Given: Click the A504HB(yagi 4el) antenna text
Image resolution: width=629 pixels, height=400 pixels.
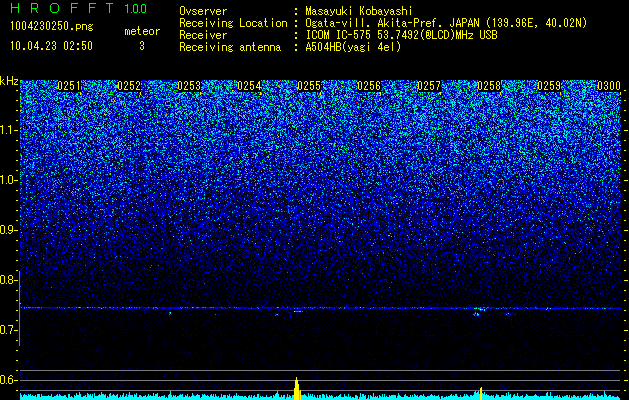Looking at the screenshot, I should [x=353, y=47].
